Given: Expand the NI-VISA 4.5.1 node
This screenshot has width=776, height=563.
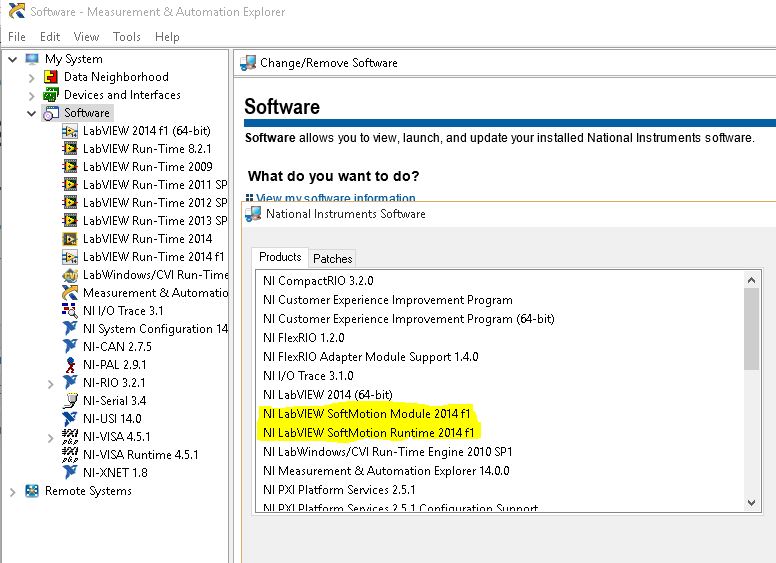Looking at the screenshot, I should coord(50,437).
